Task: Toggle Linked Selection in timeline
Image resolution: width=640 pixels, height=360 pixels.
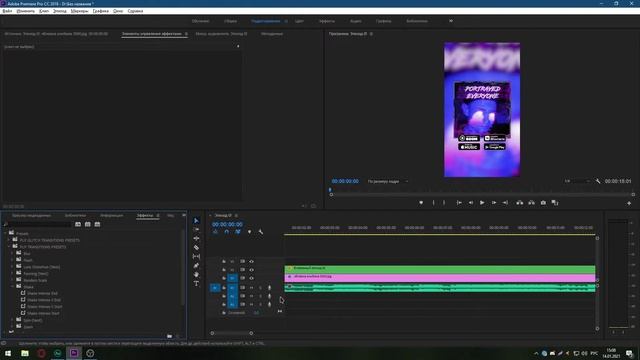Action: pyautogui.click(x=238, y=232)
